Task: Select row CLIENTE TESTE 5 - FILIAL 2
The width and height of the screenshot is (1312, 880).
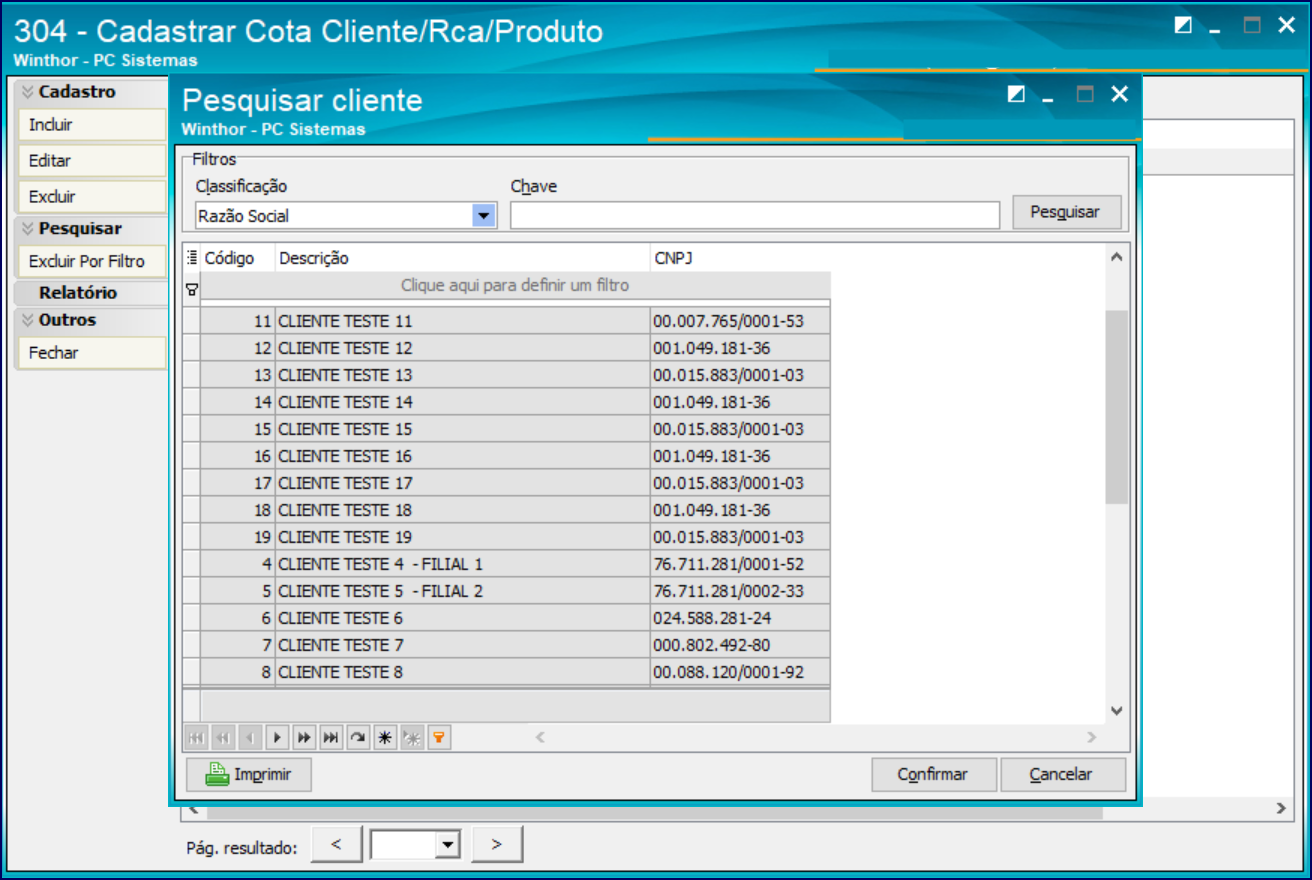Action: click(x=506, y=591)
